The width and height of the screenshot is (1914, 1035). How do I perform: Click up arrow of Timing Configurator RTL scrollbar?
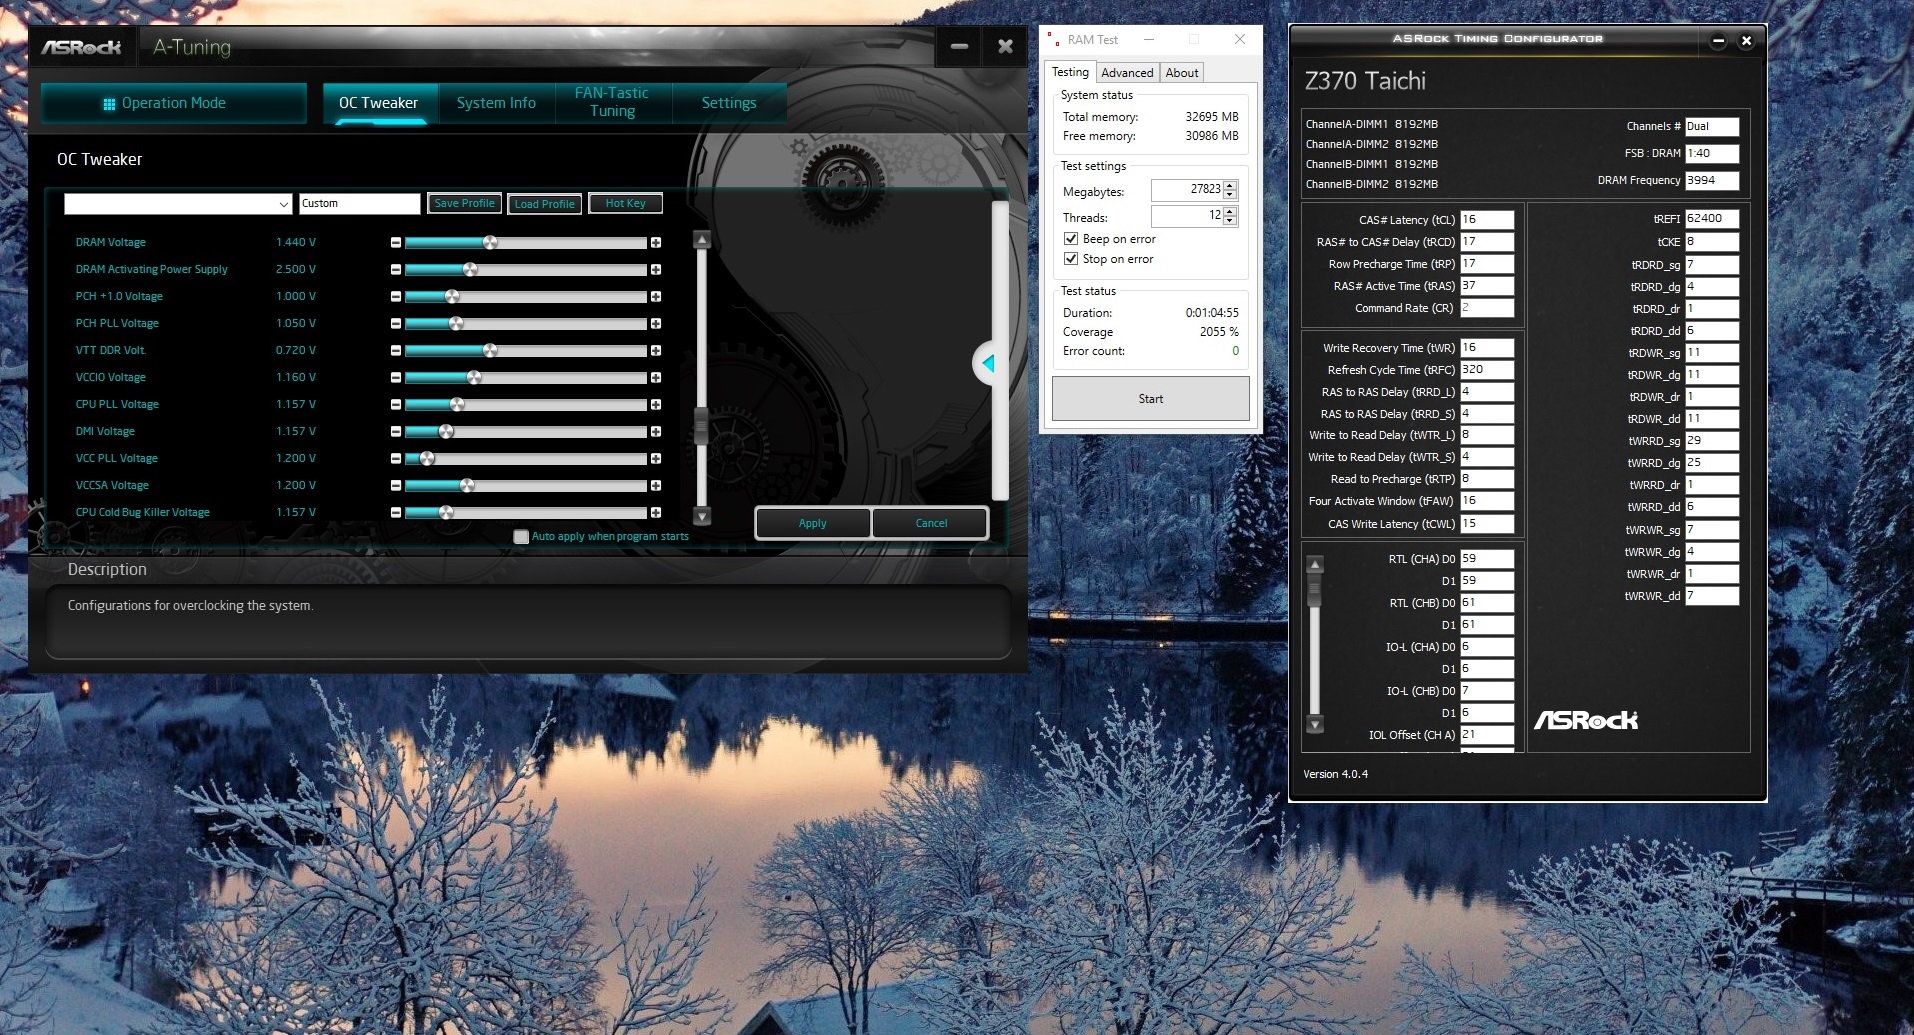(x=1315, y=565)
